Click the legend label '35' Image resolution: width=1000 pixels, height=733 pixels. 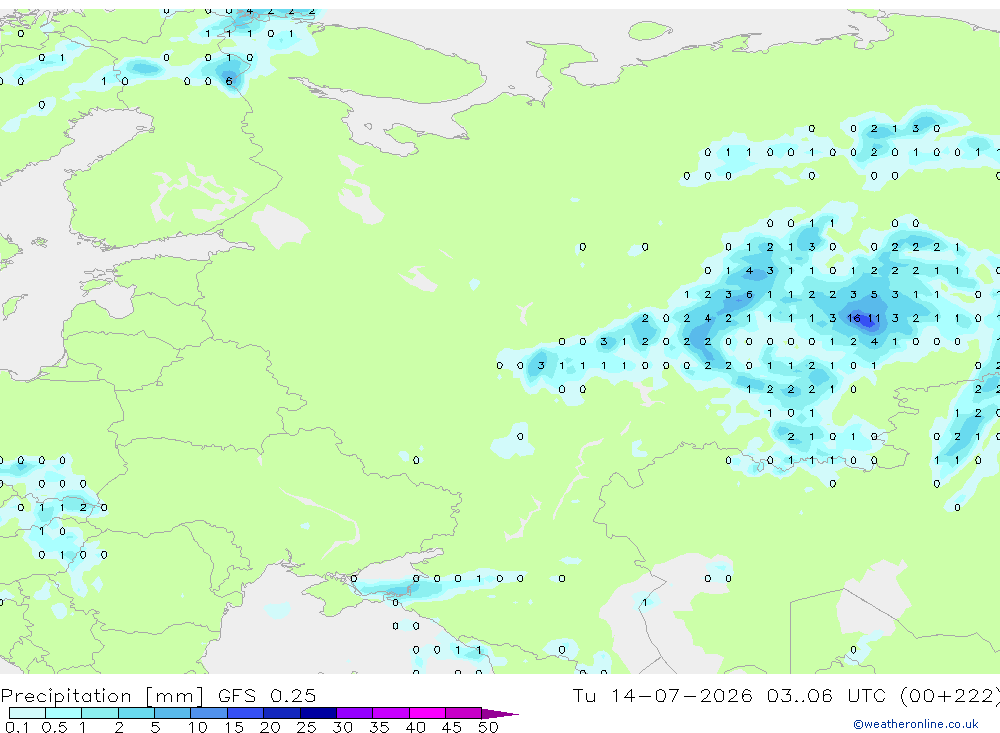379,727
